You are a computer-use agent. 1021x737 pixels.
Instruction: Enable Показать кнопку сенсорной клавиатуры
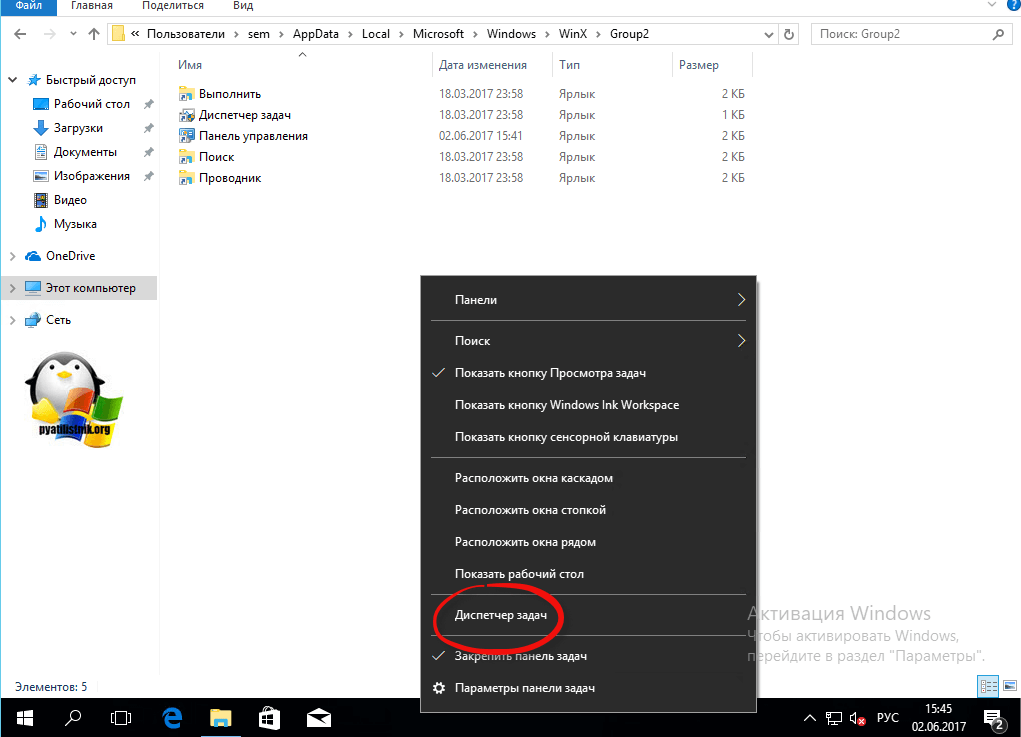(566, 437)
